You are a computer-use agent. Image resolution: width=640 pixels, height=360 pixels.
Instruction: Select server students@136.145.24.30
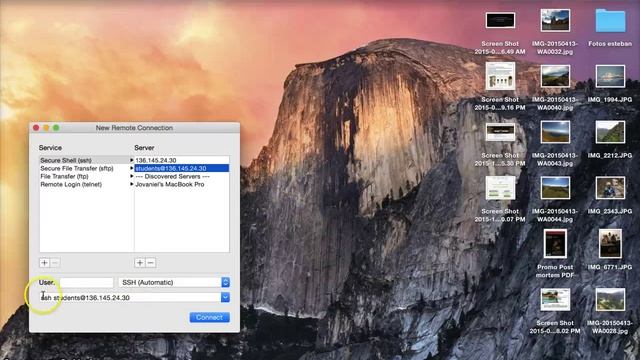pos(182,168)
